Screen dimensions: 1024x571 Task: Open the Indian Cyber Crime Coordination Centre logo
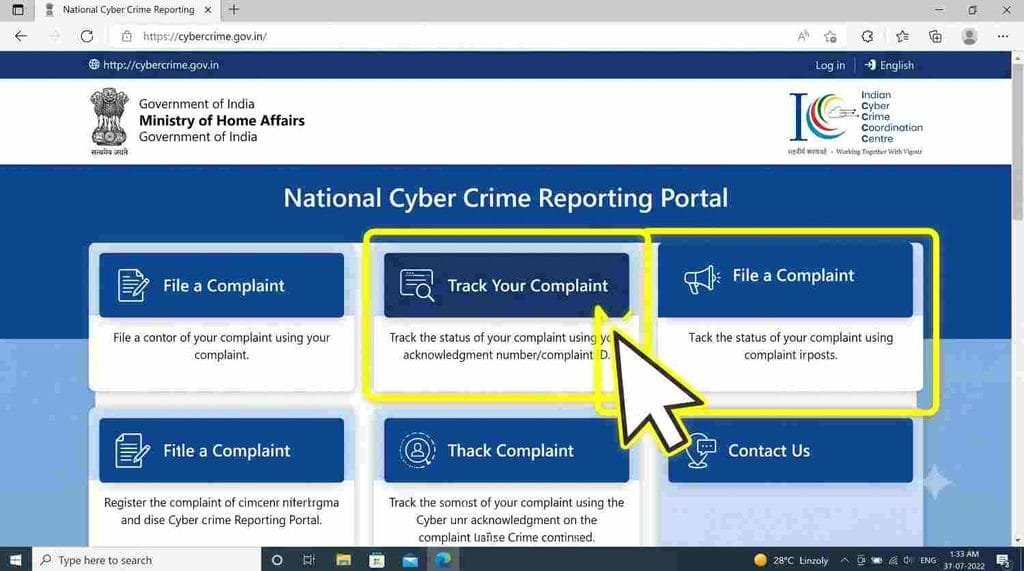tap(856, 123)
